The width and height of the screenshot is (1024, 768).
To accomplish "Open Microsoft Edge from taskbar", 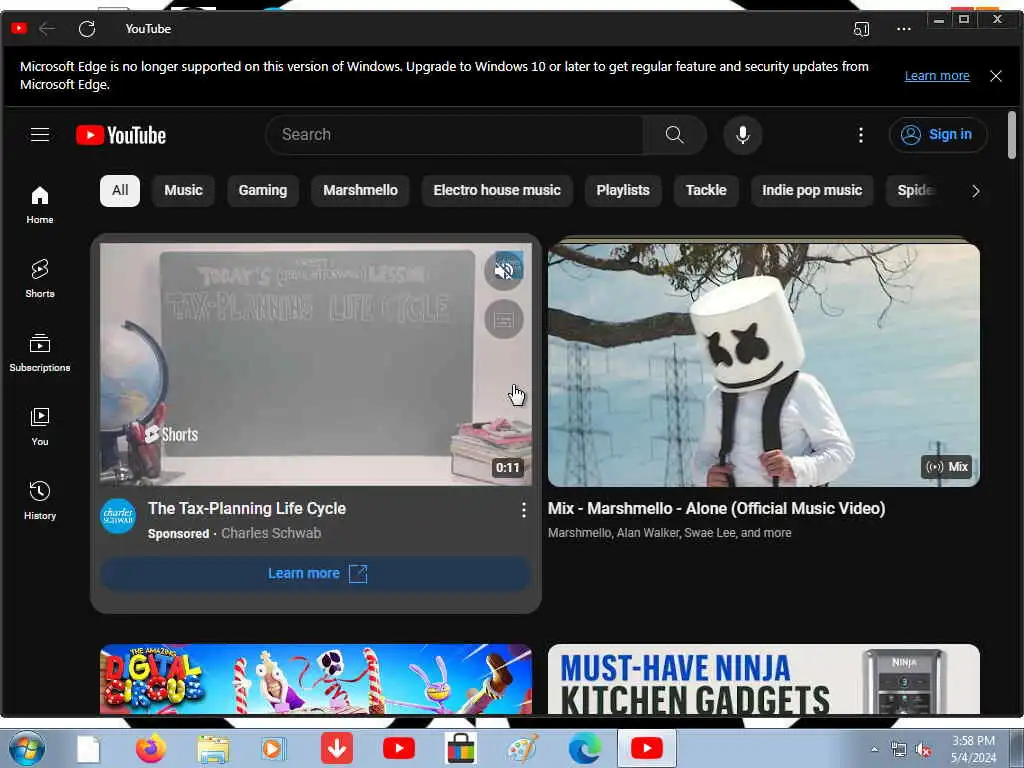I will point(584,748).
